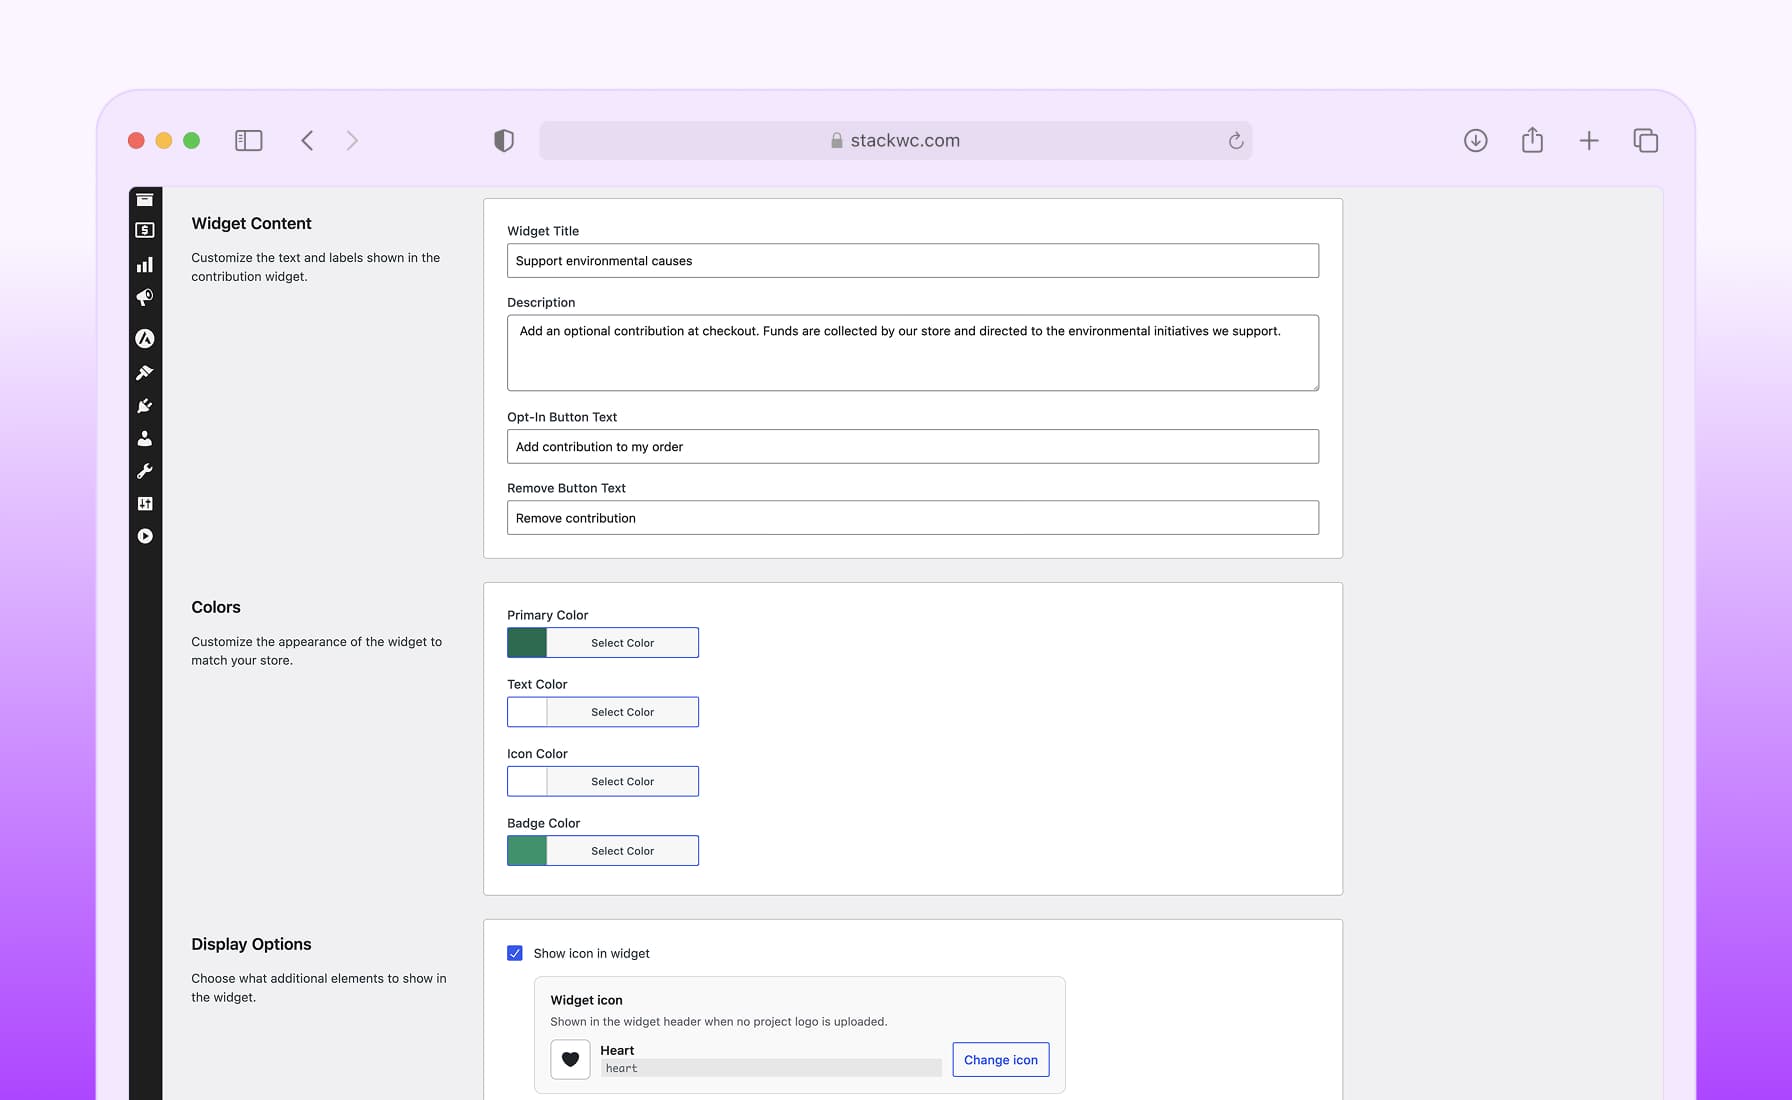Open the Plugins plug sidebar icon
The height and width of the screenshot is (1100, 1792).
[145, 406]
